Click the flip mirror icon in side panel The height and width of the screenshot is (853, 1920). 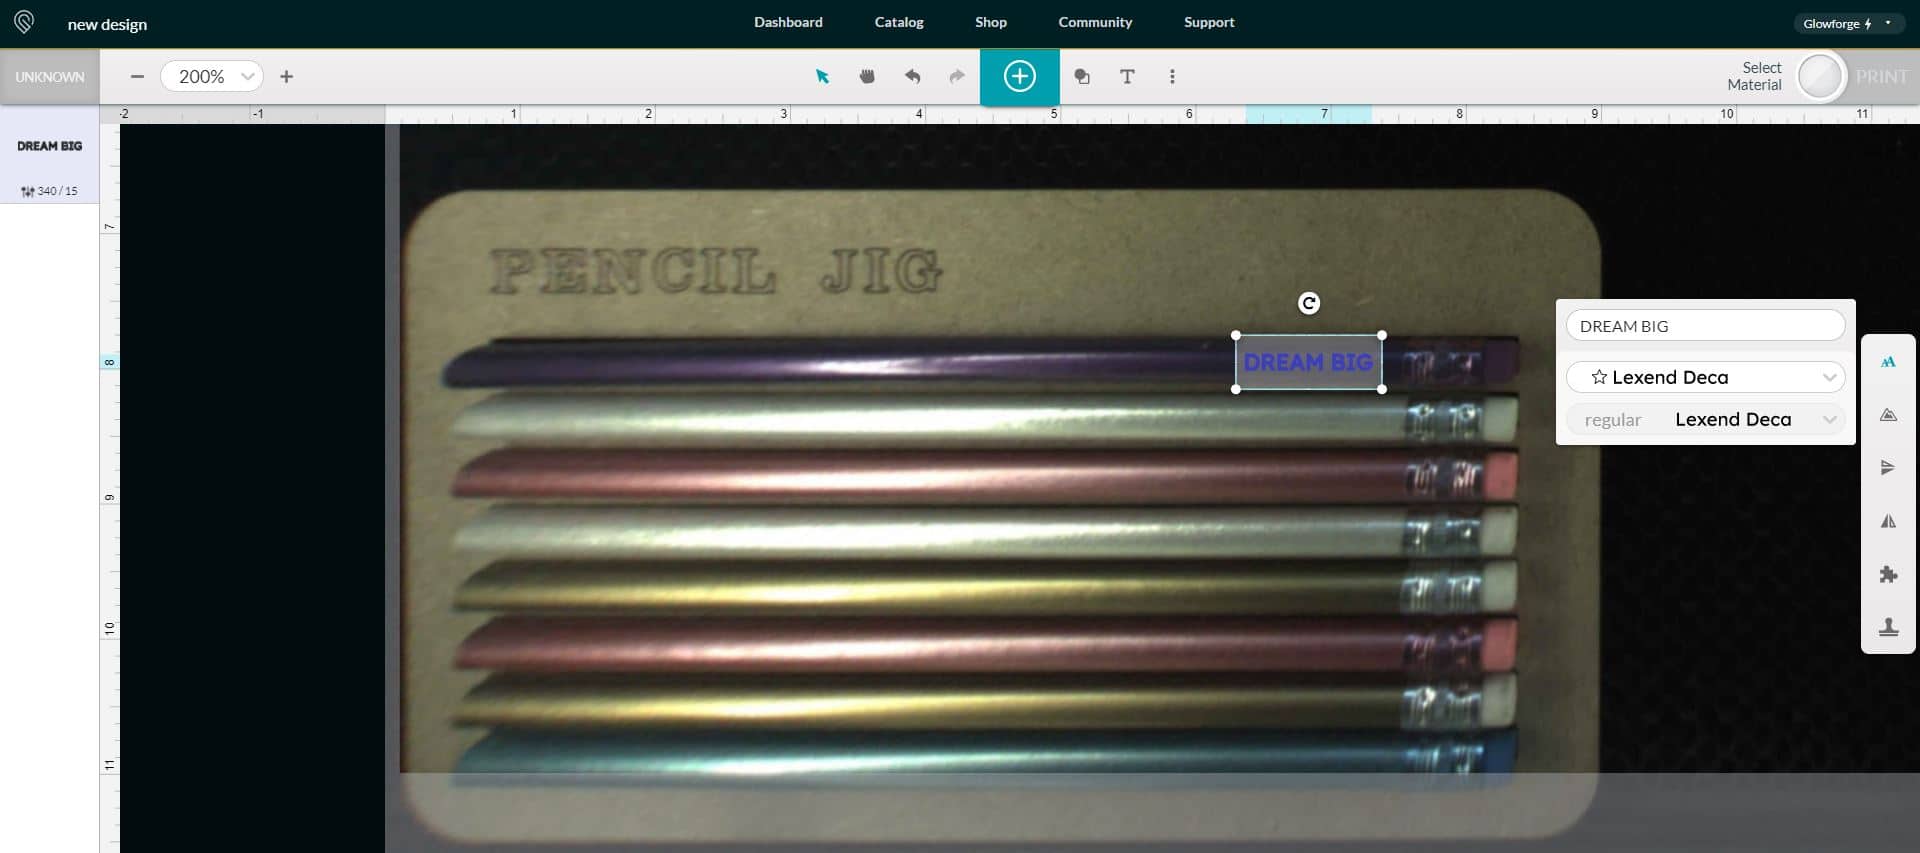[1888, 521]
